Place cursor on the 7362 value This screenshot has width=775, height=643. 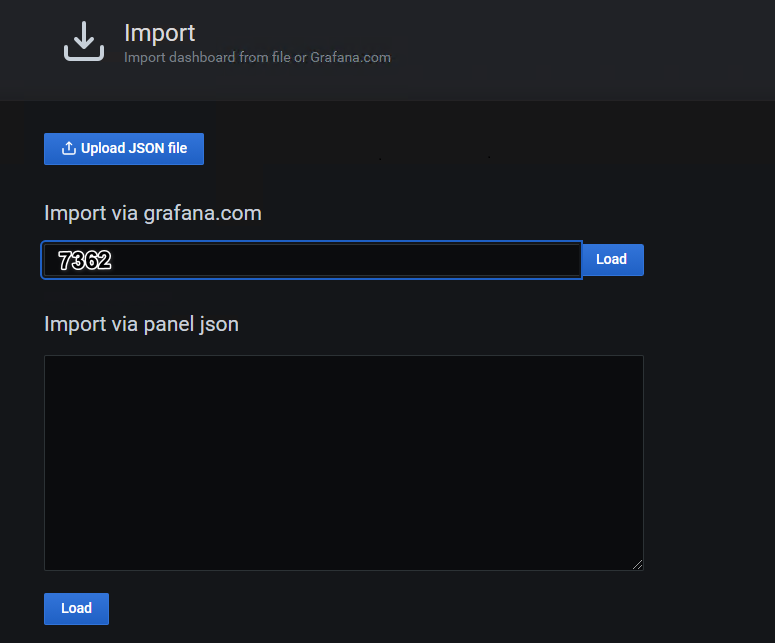pyautogui.click(x=84, y=261)
